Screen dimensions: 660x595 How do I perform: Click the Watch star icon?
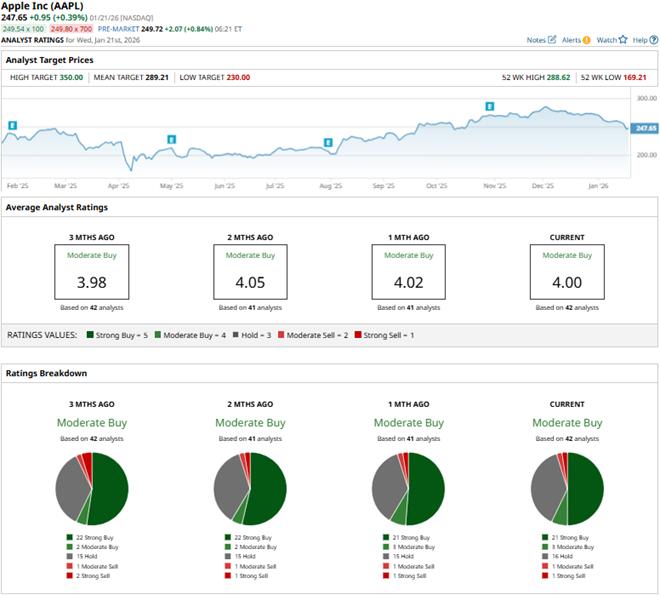click(623, 40)
